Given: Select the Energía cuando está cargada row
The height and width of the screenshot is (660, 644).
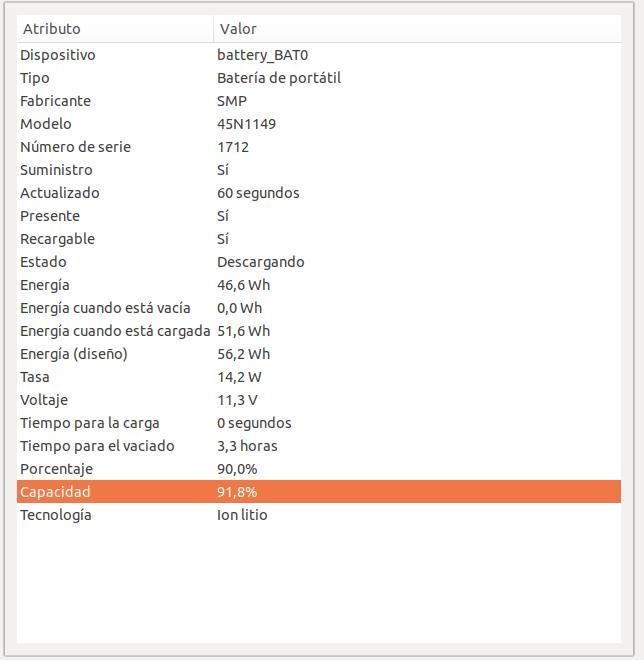Looking at the screenshot, I should (319, 331).
